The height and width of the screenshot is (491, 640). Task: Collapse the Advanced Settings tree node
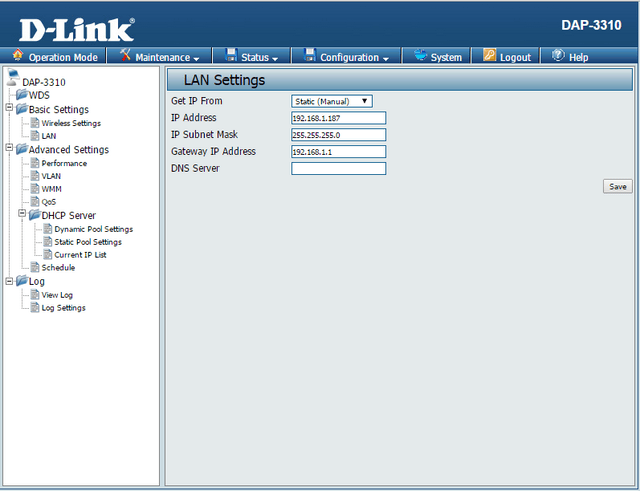pos(9,148)
